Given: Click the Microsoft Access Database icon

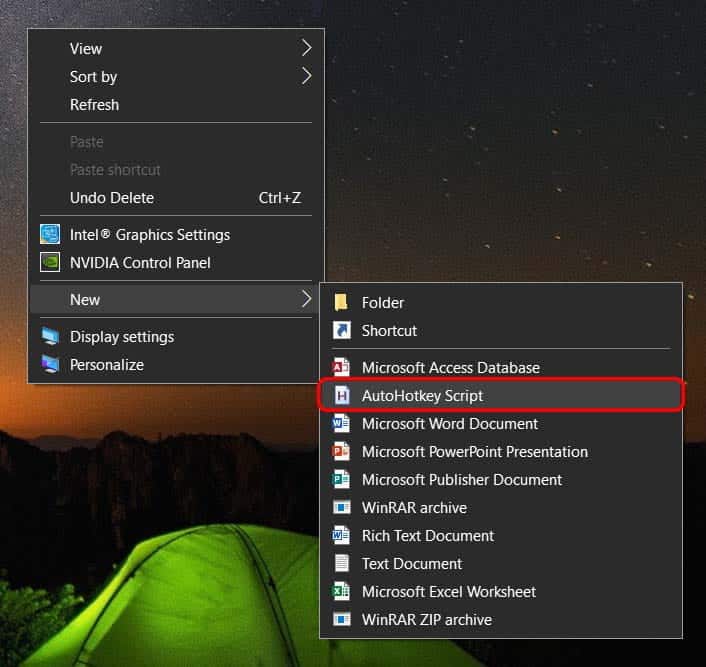Looking at the screenshot, I should (341, 368).
